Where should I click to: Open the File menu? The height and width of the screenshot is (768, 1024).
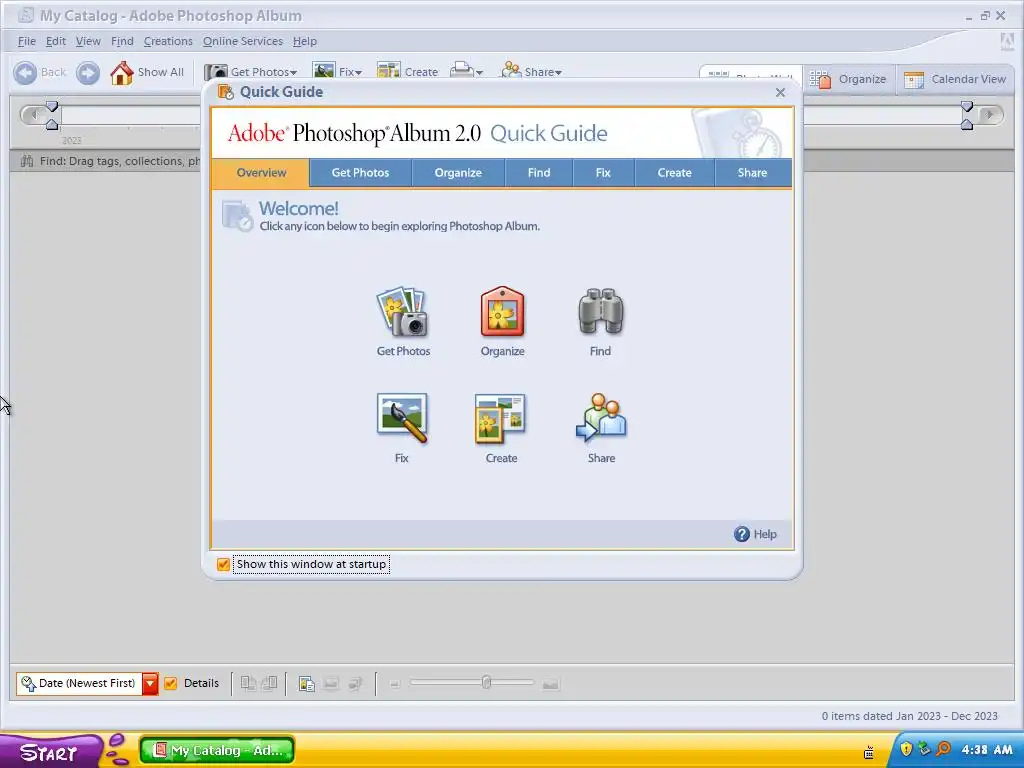pos(27,41)
